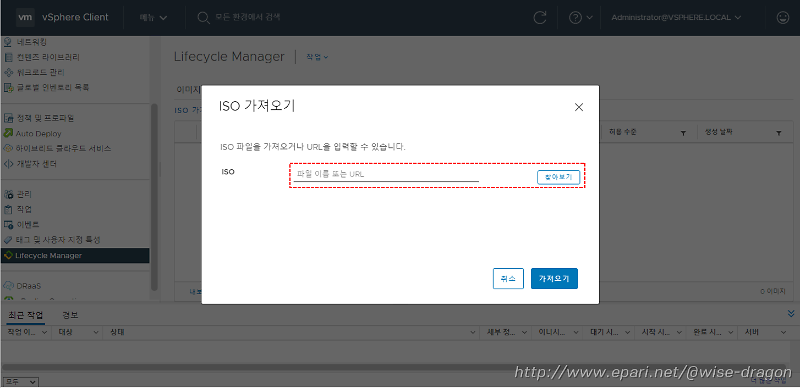This screenshot has height=388, width=800.
Task: Close the ISO 가져오기 dialog
Action: pos(579,107)
